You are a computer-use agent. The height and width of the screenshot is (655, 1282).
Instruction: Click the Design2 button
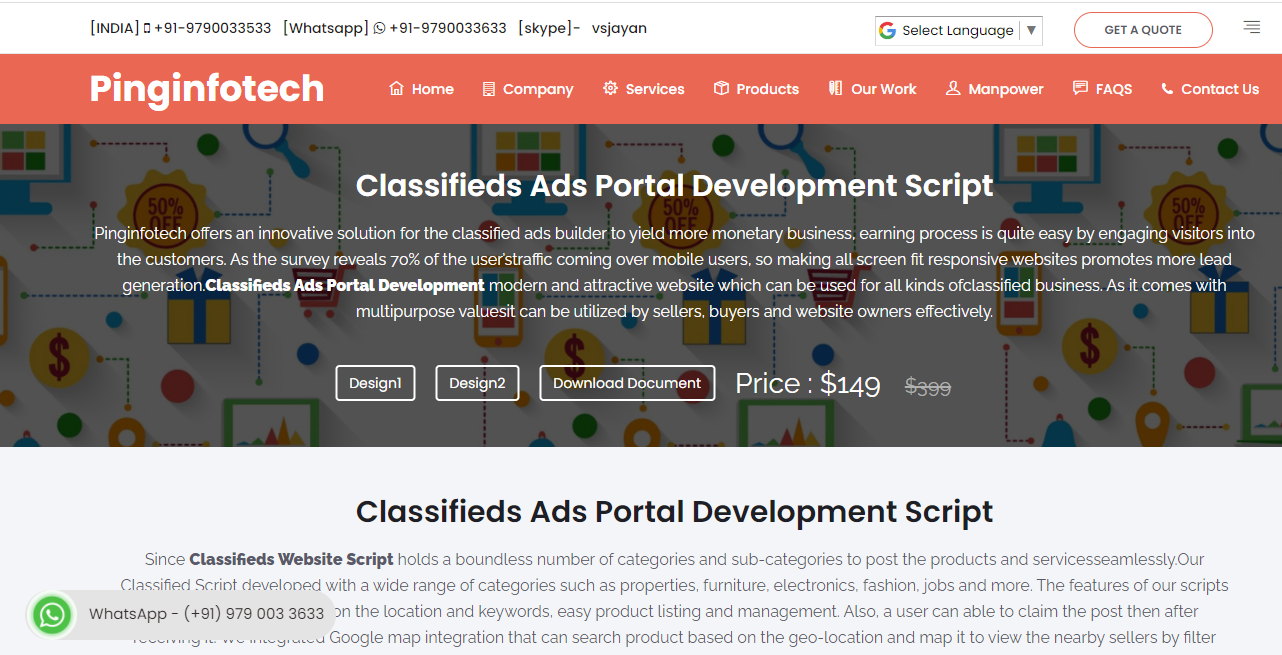pos(477,382)
